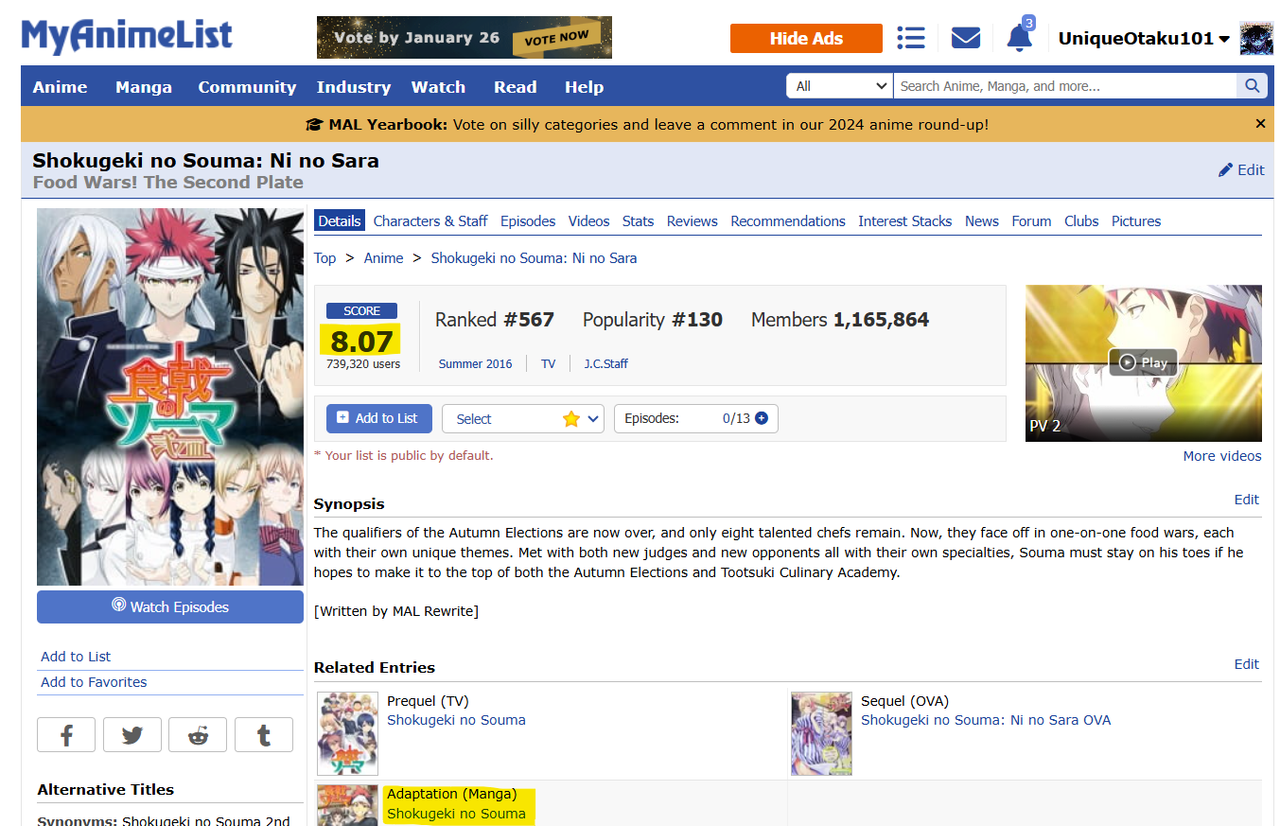
Task: Switch to Characters & Staff tab
Action: [430, 221]
